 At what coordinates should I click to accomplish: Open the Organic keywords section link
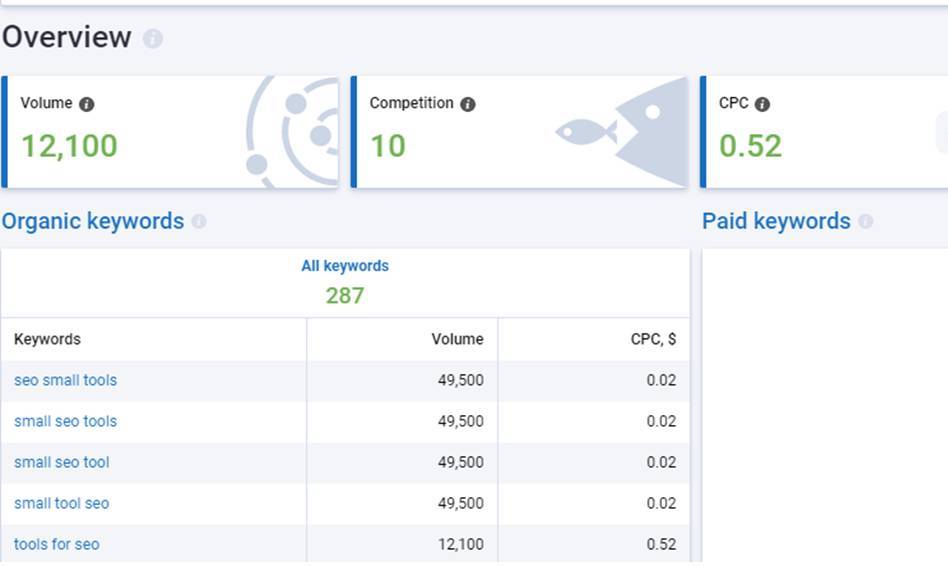[x=93, y=221]
